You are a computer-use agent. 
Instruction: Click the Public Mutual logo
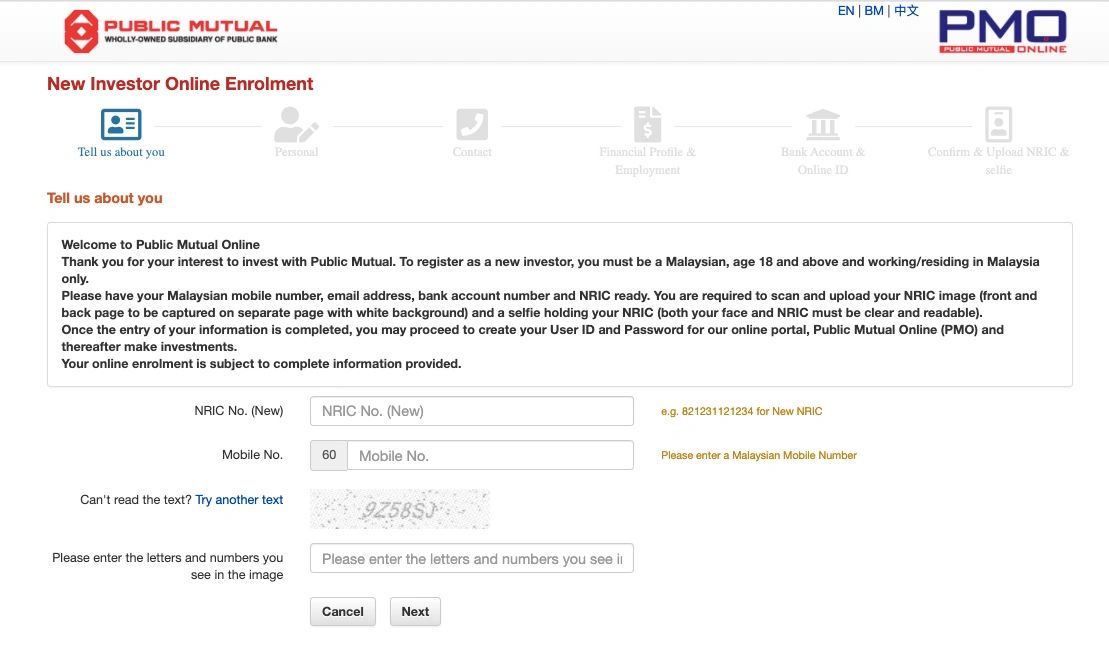(x=170, y=32)
